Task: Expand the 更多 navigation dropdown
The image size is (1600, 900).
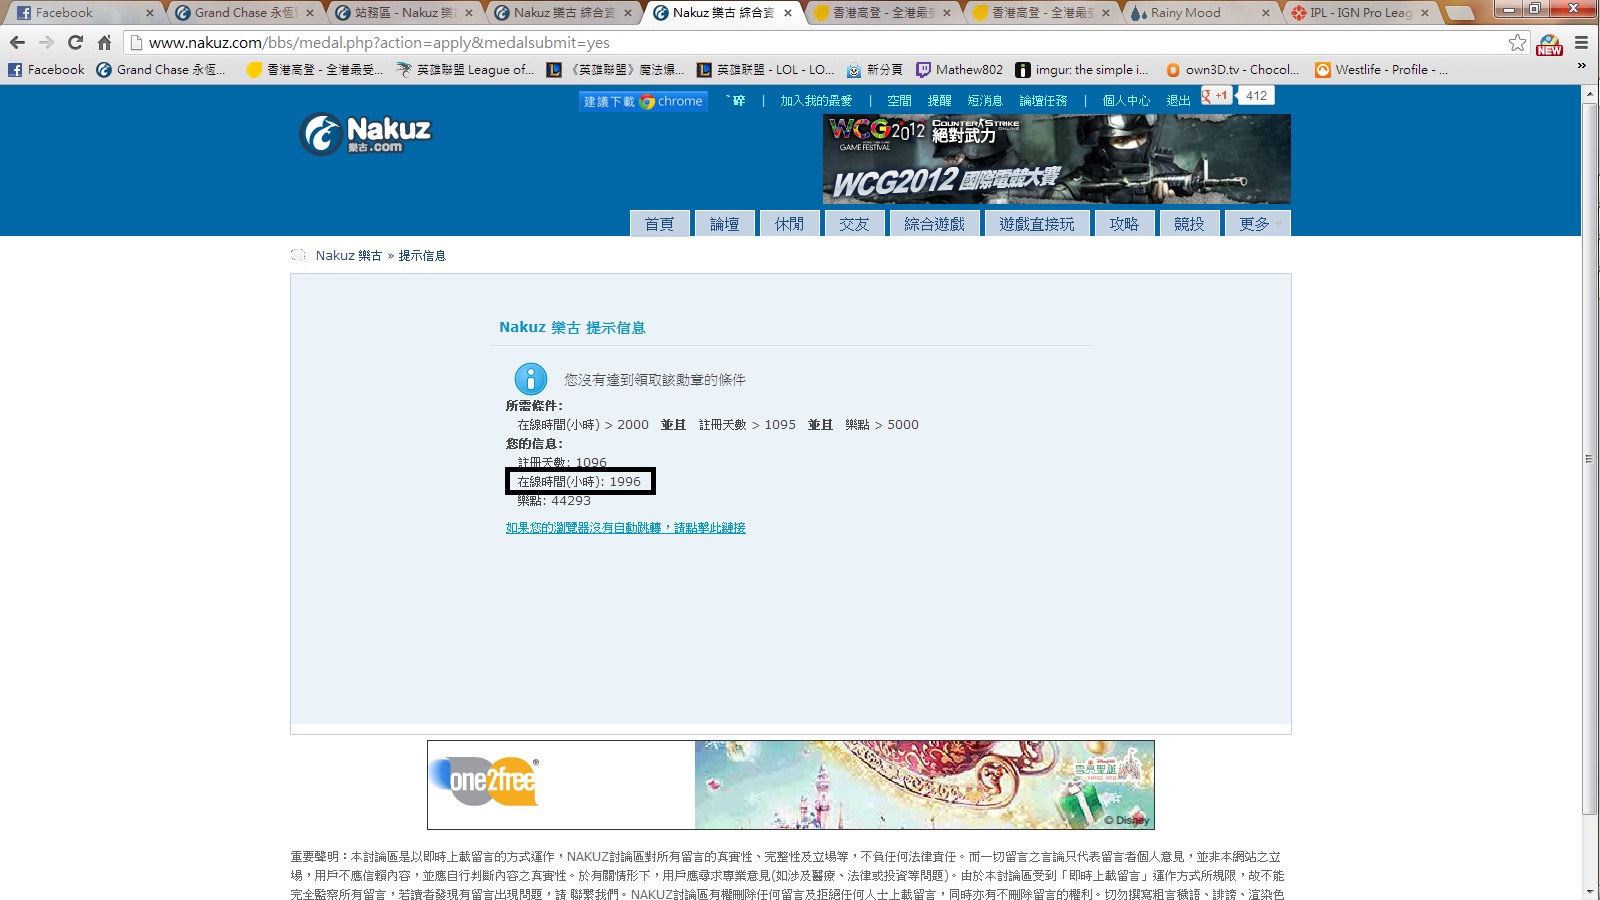Action: [1258, 224]
